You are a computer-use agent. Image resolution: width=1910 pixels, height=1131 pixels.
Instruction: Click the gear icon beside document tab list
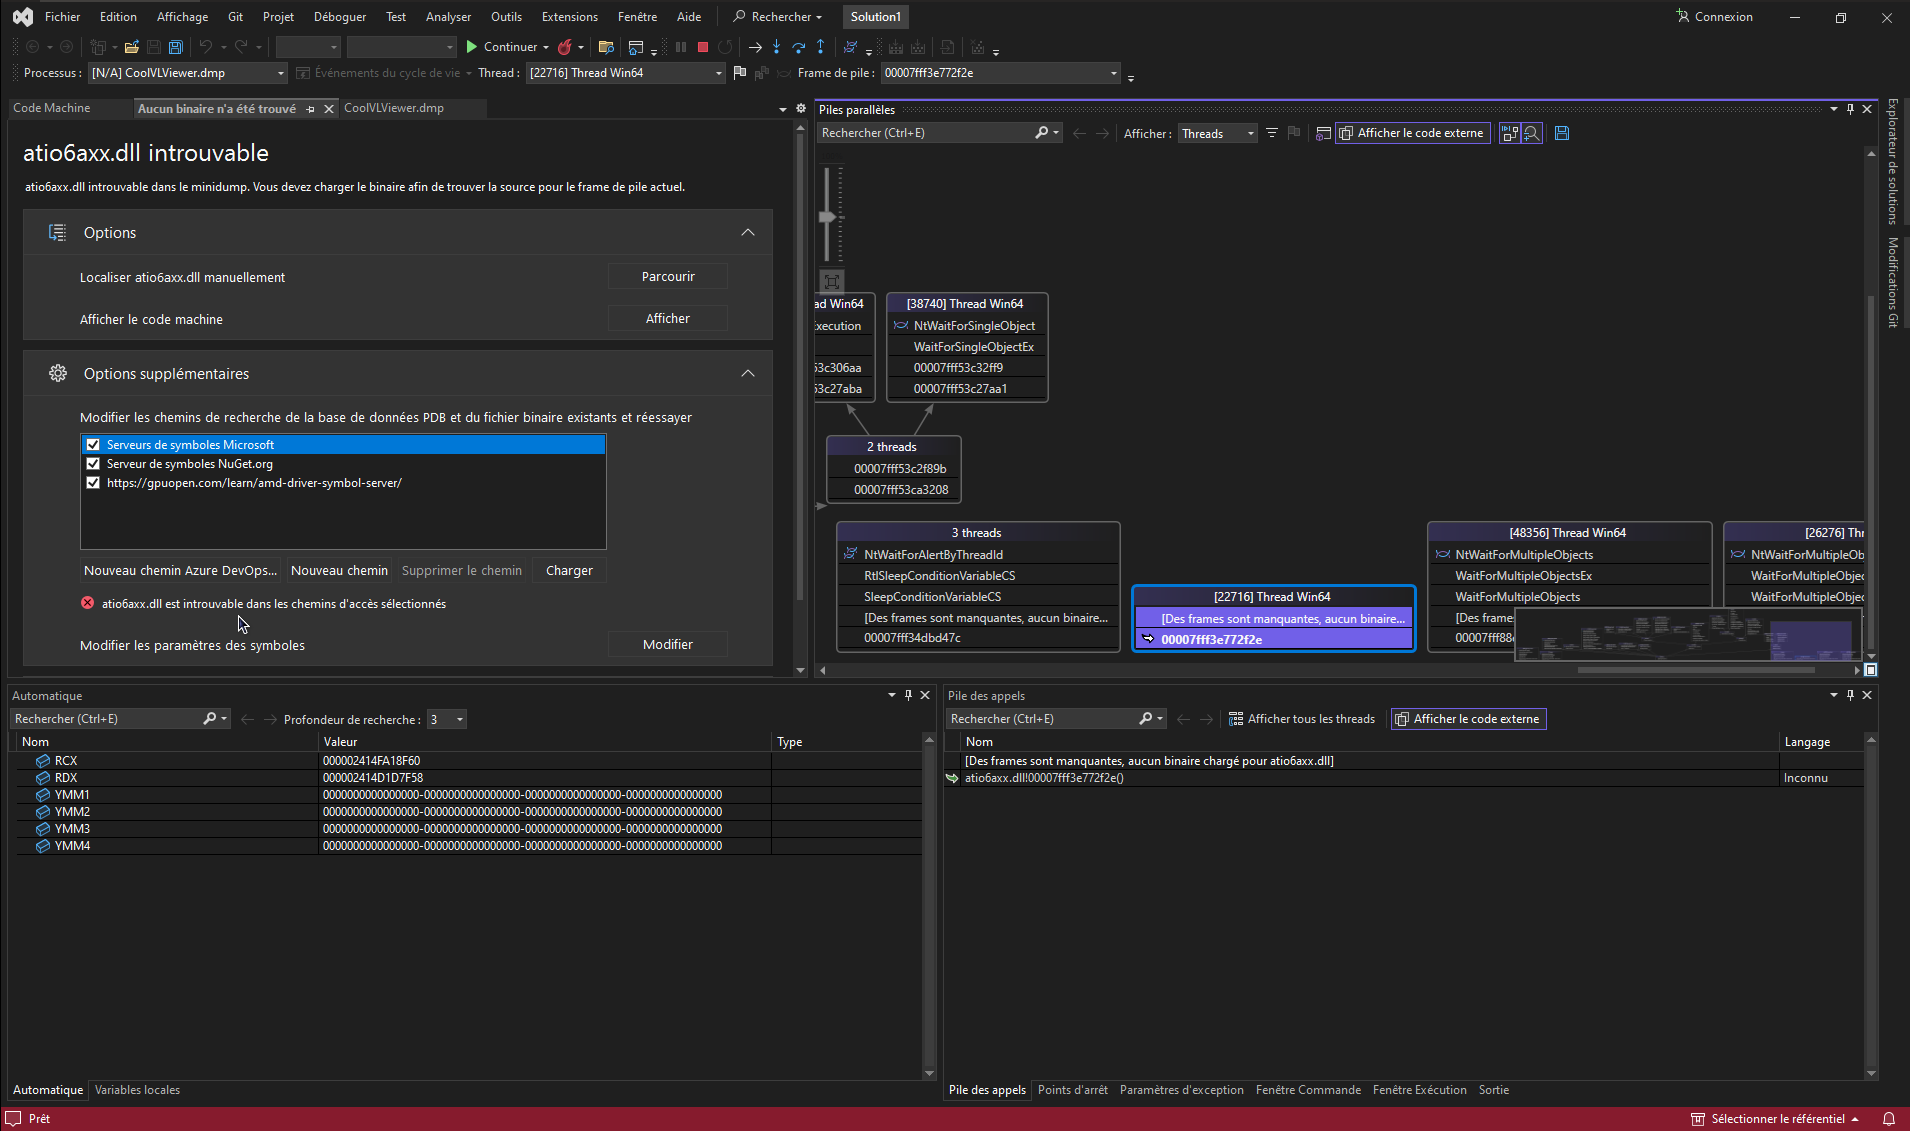pos(801,109)
